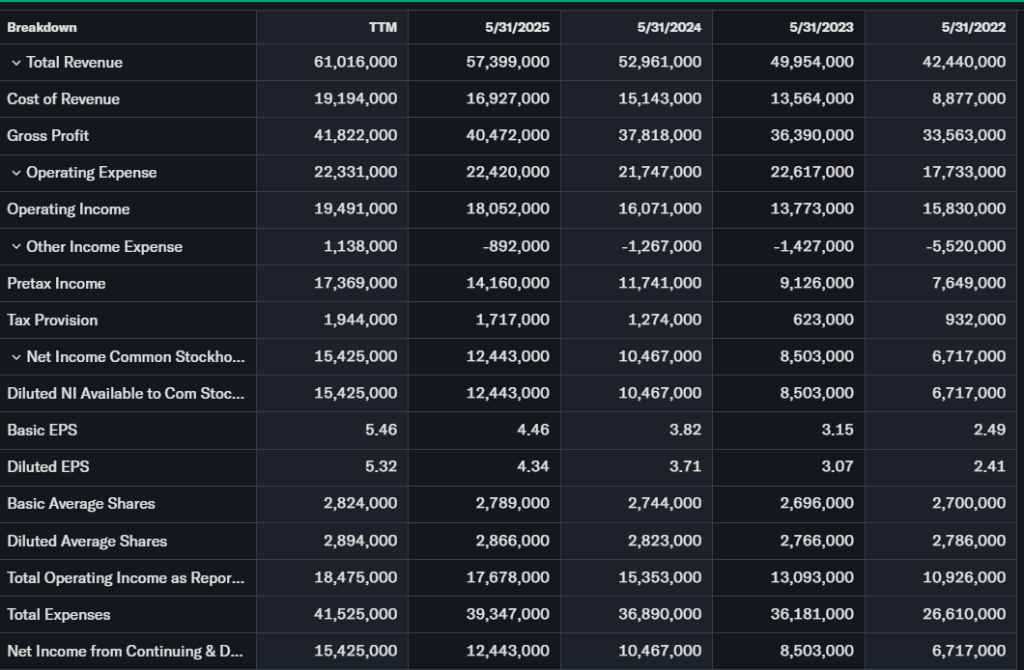Click the TTM Total Revenue value 61,016,000
The height and width of the screenshot is (670, 1024).
pyautogui.click(x=355, y=62)
